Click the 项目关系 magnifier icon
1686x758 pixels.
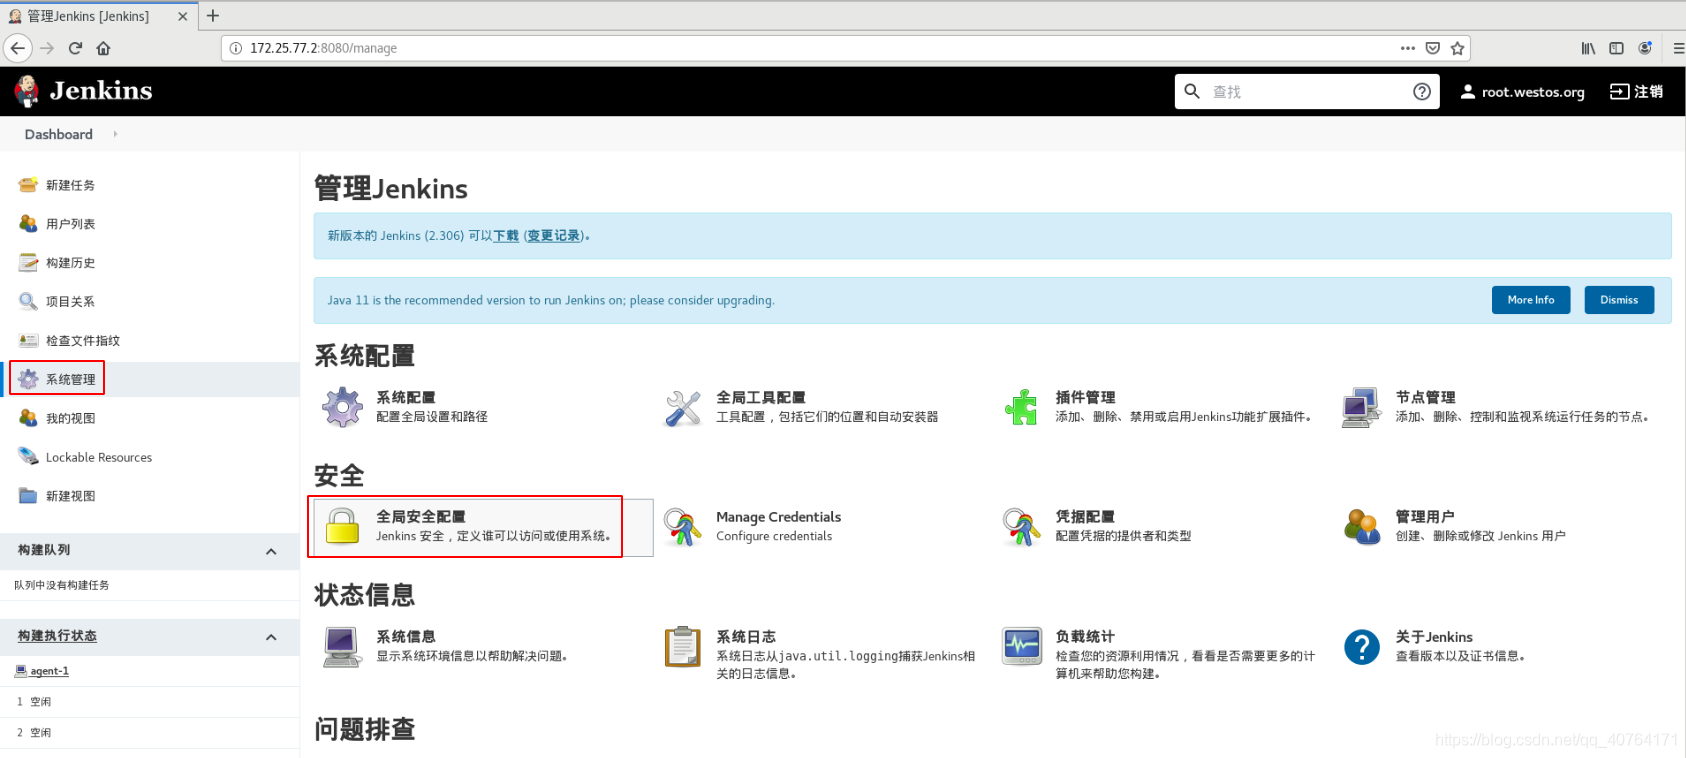coord(28,301)
